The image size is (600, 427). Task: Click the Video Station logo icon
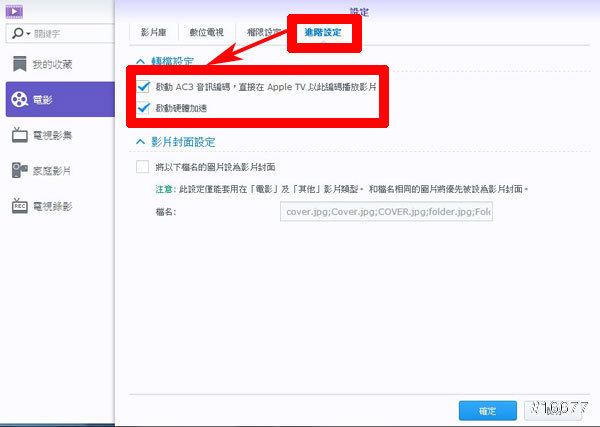click(x=13, y=11)
